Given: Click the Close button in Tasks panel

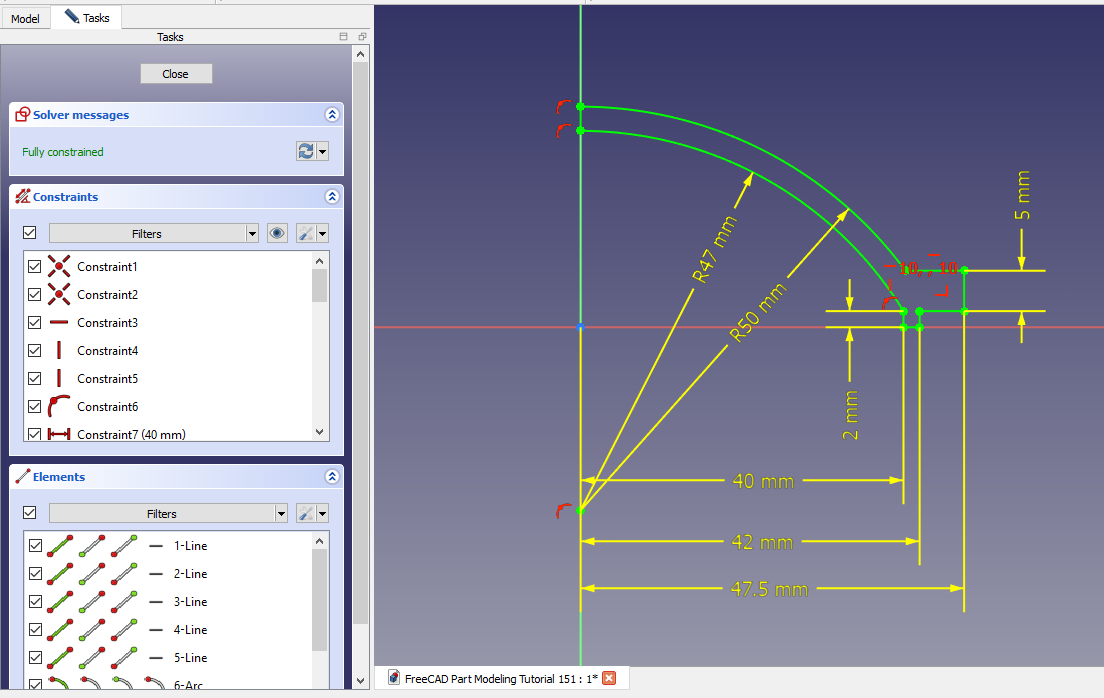Looking at the screenshot, I should 176,74.
